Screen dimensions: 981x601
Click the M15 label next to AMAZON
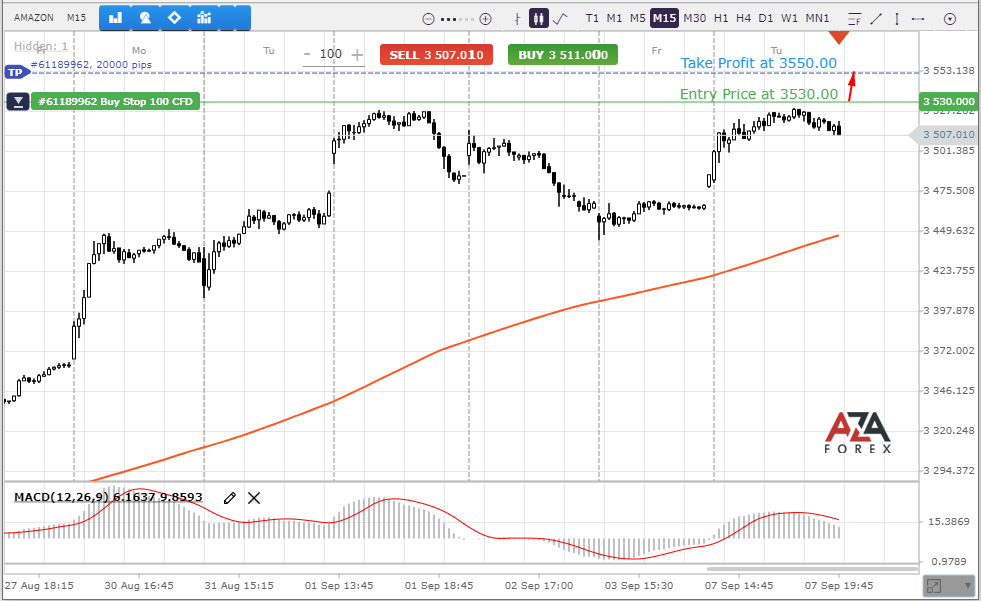[x=76, y=18]
